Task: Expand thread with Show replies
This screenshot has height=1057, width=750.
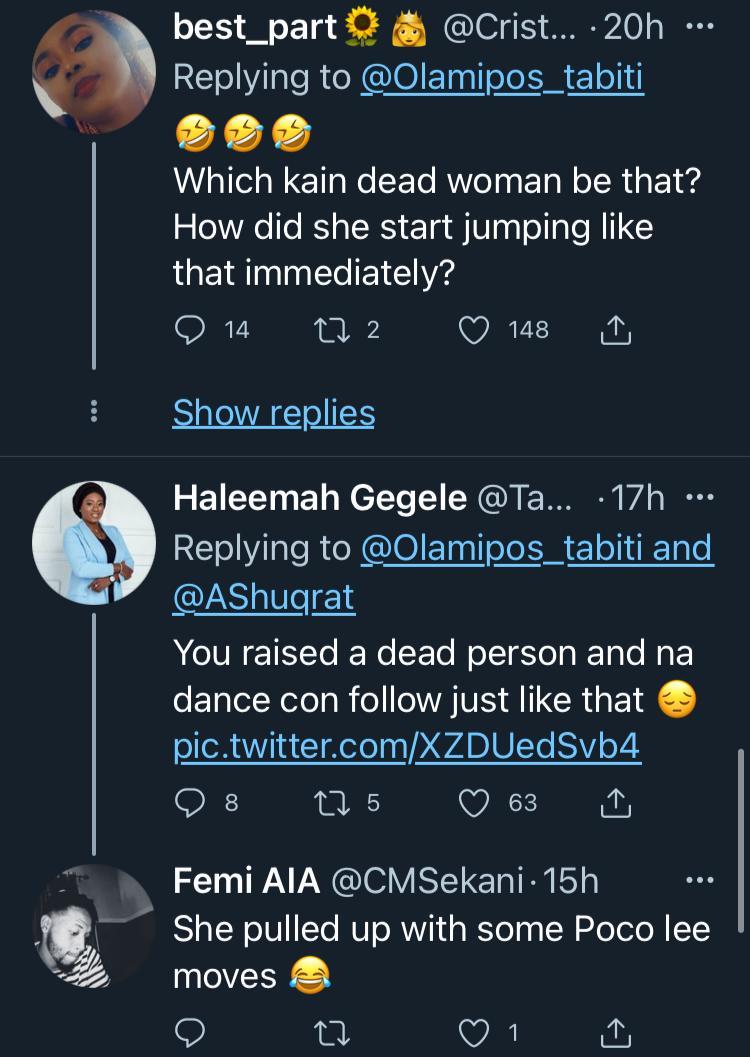Action: pos(273,412)
